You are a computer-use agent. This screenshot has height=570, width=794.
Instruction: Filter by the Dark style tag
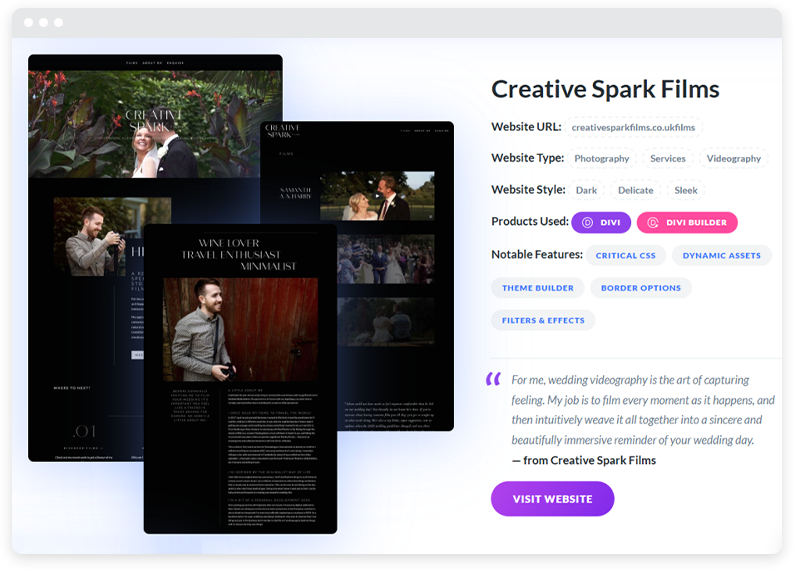pyautogui.click(x=586, y=190)
